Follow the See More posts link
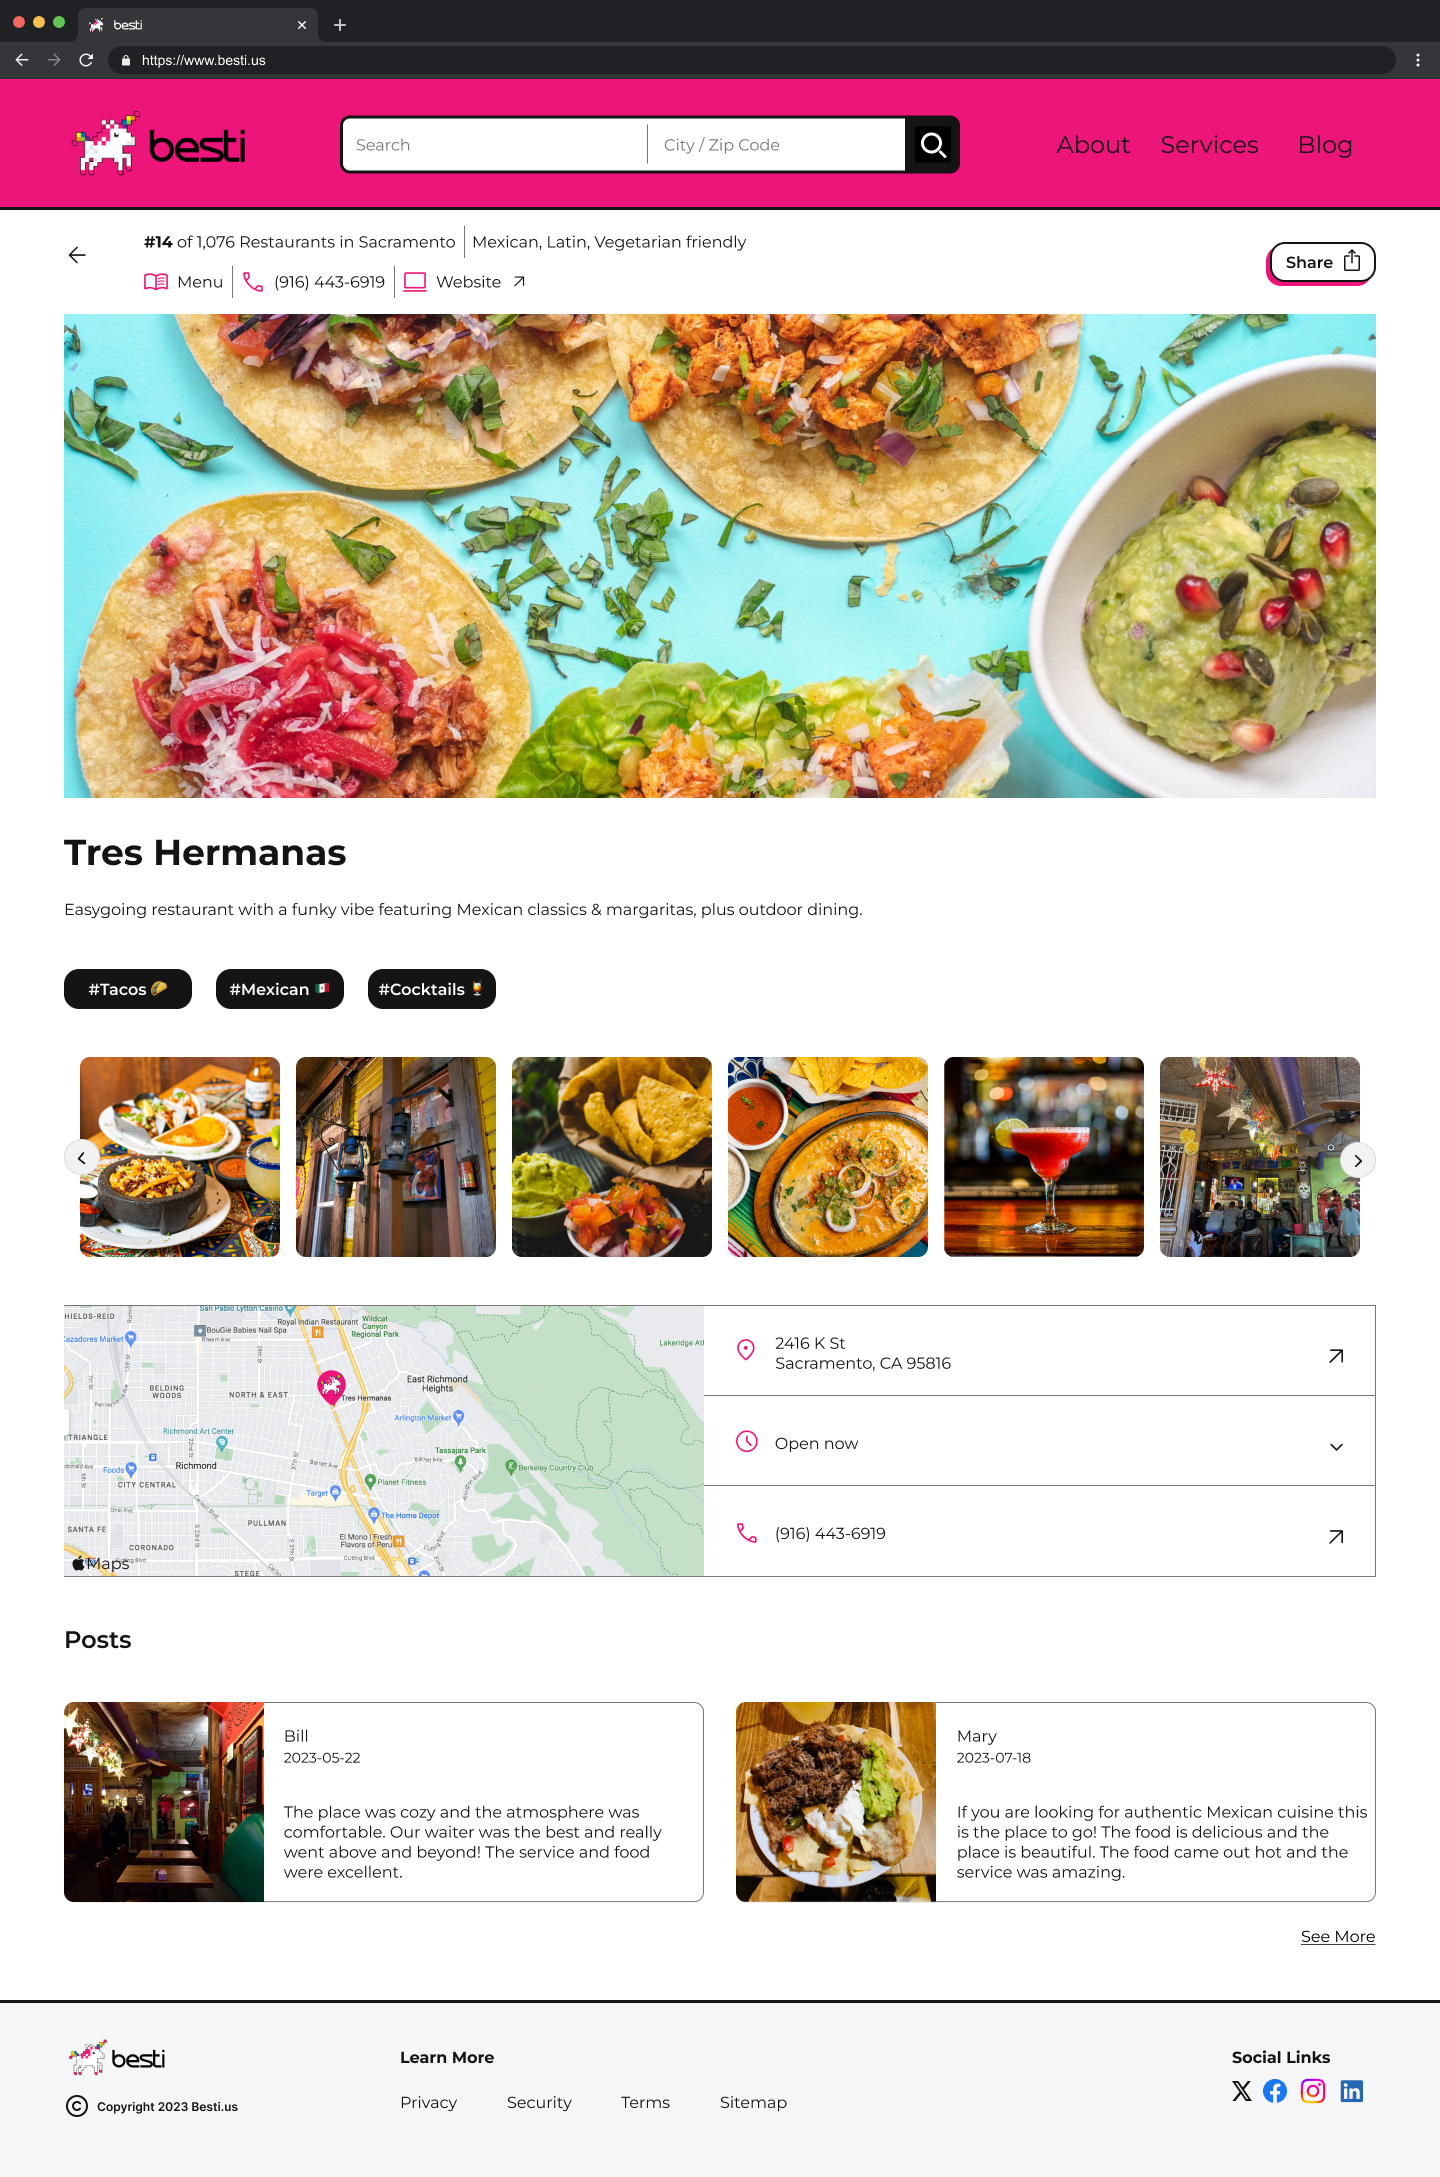 tap(1338, 1937)
